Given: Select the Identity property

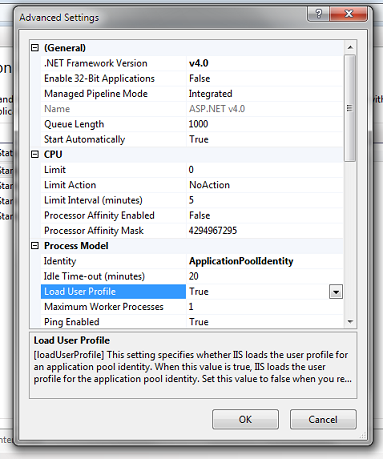Looking at the screenshot, I should point(113,261).
